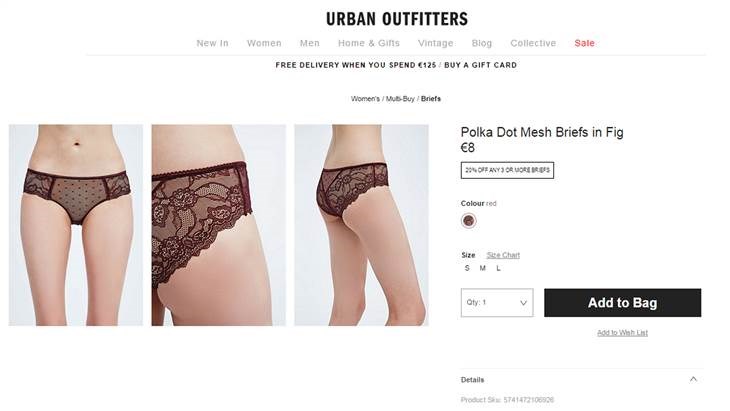Open the New In menu
Image resolution: width=730 pixels, height=411 pixels.
[x=212, y=43]
